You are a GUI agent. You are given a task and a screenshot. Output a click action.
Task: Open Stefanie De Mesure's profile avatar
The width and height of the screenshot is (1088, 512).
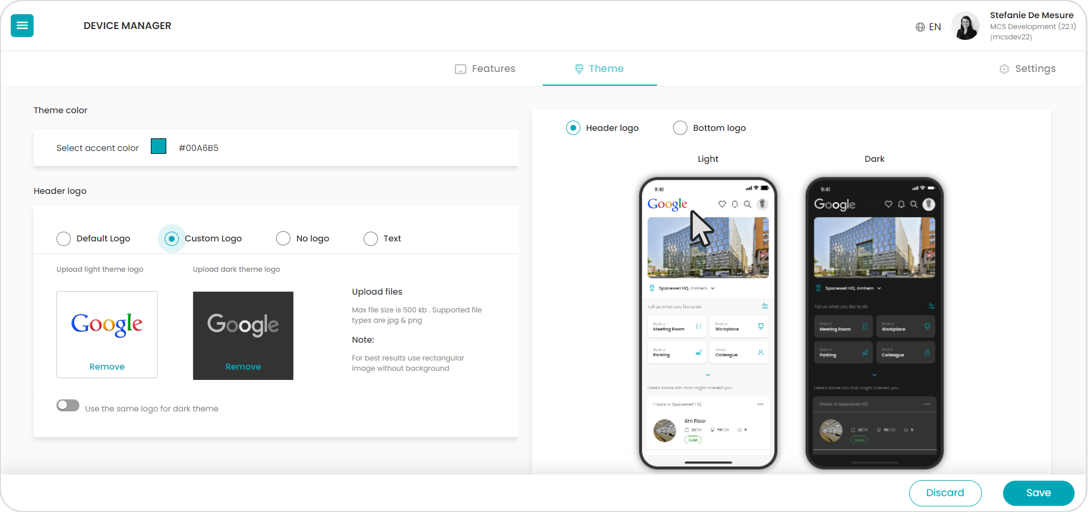965,26
